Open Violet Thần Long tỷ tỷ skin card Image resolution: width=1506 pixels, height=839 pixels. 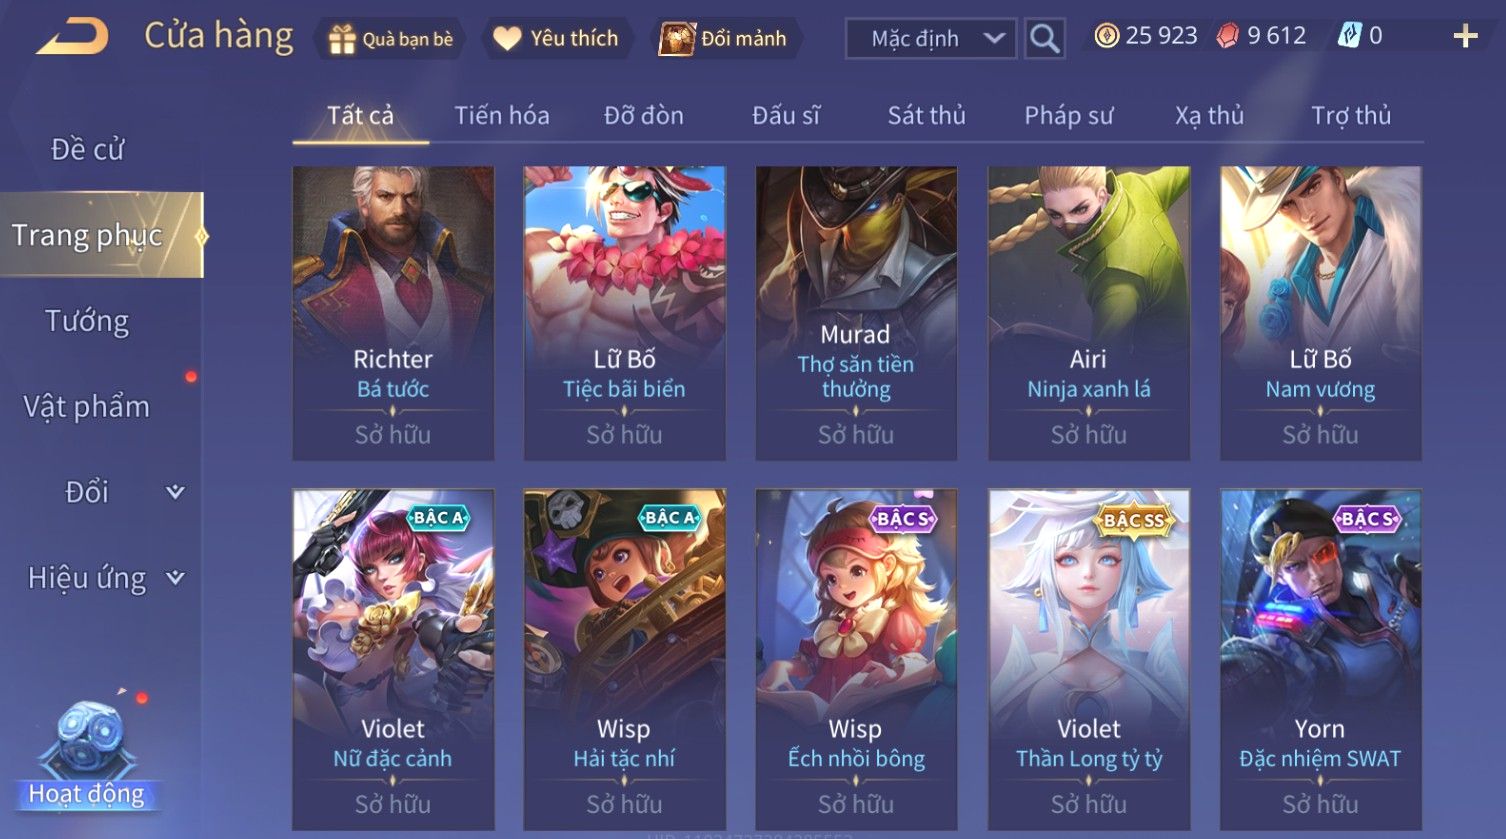coord(1089,659)
